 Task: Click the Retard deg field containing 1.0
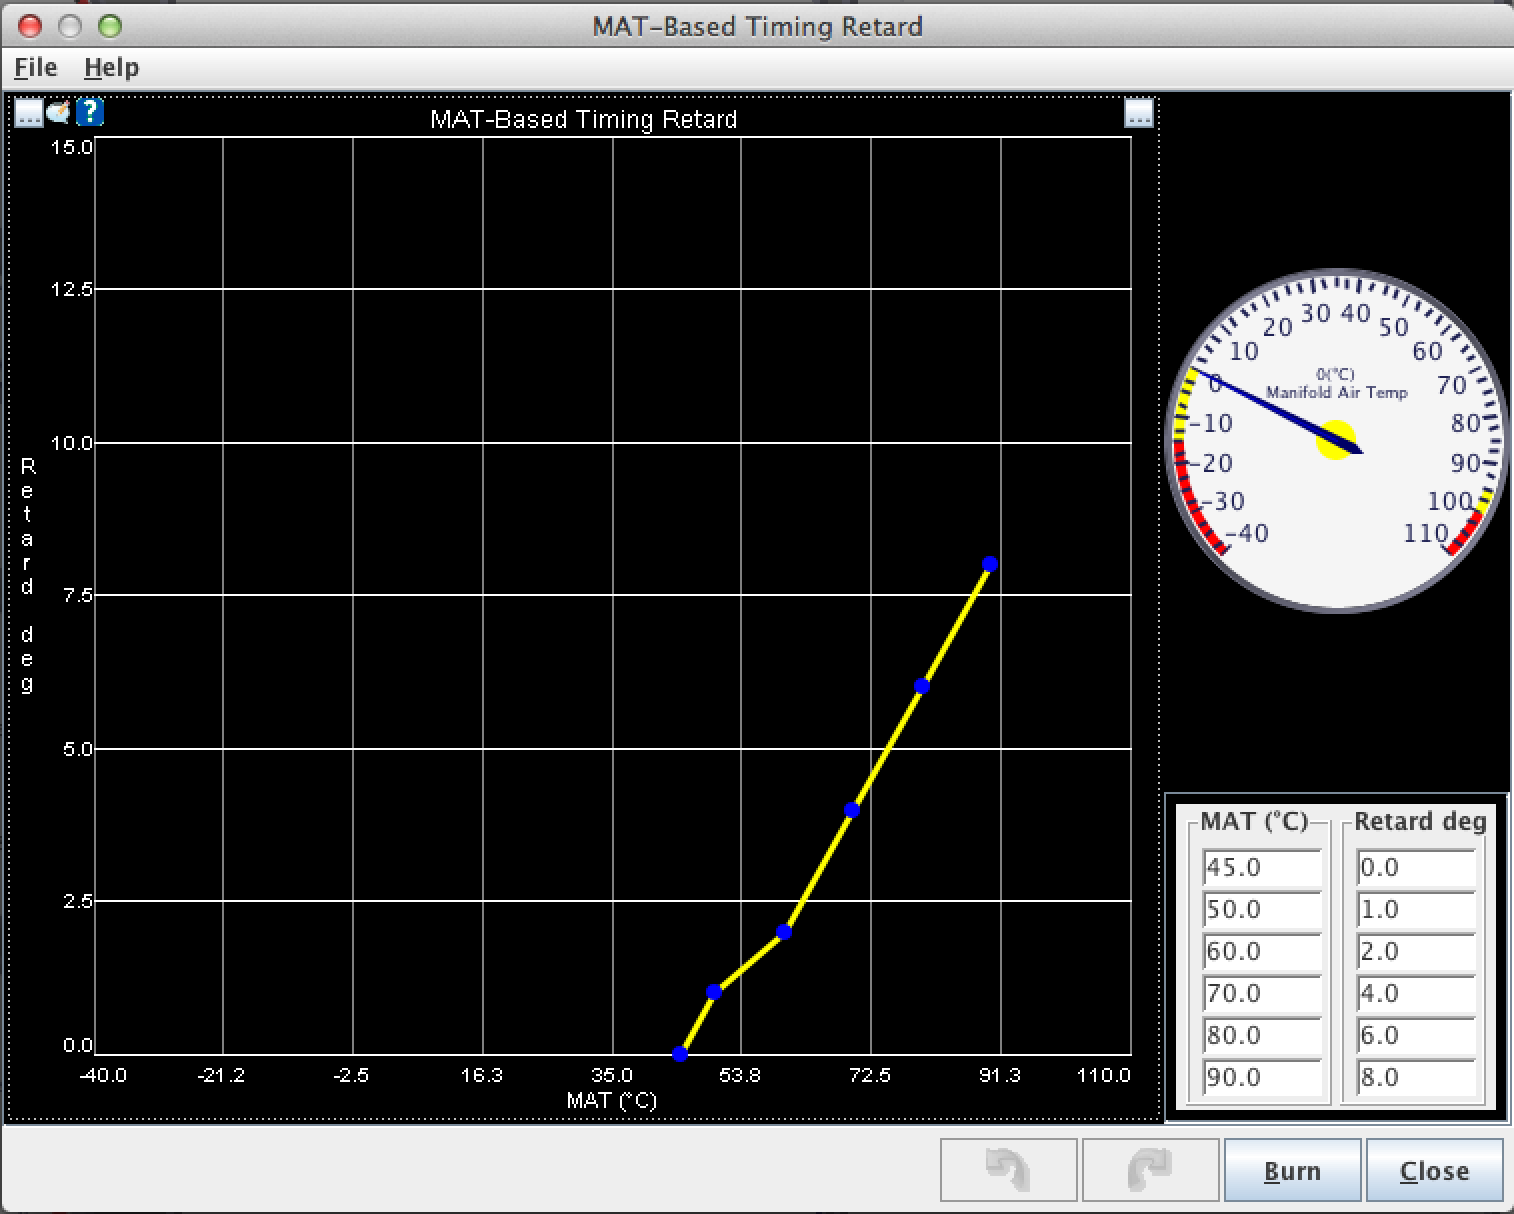click(x=1415, y=910)
